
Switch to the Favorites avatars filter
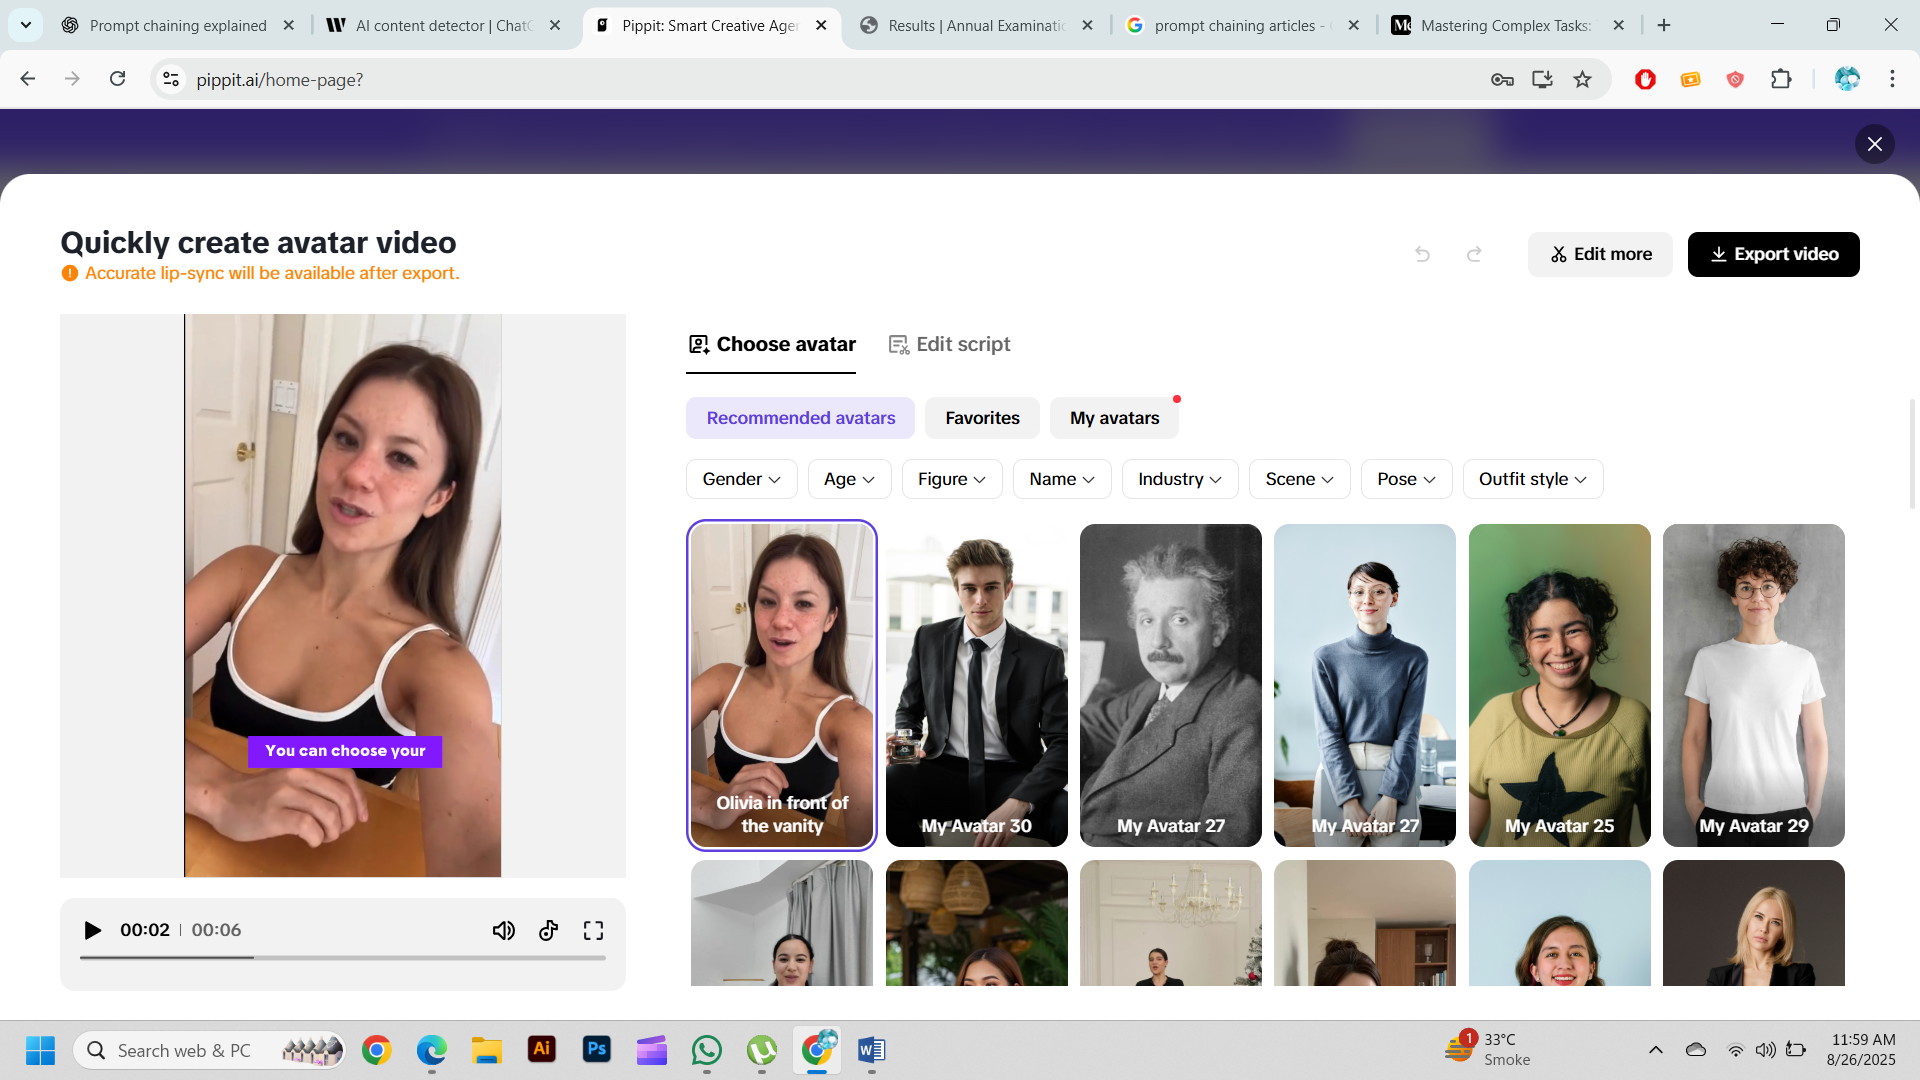[982, 418]
